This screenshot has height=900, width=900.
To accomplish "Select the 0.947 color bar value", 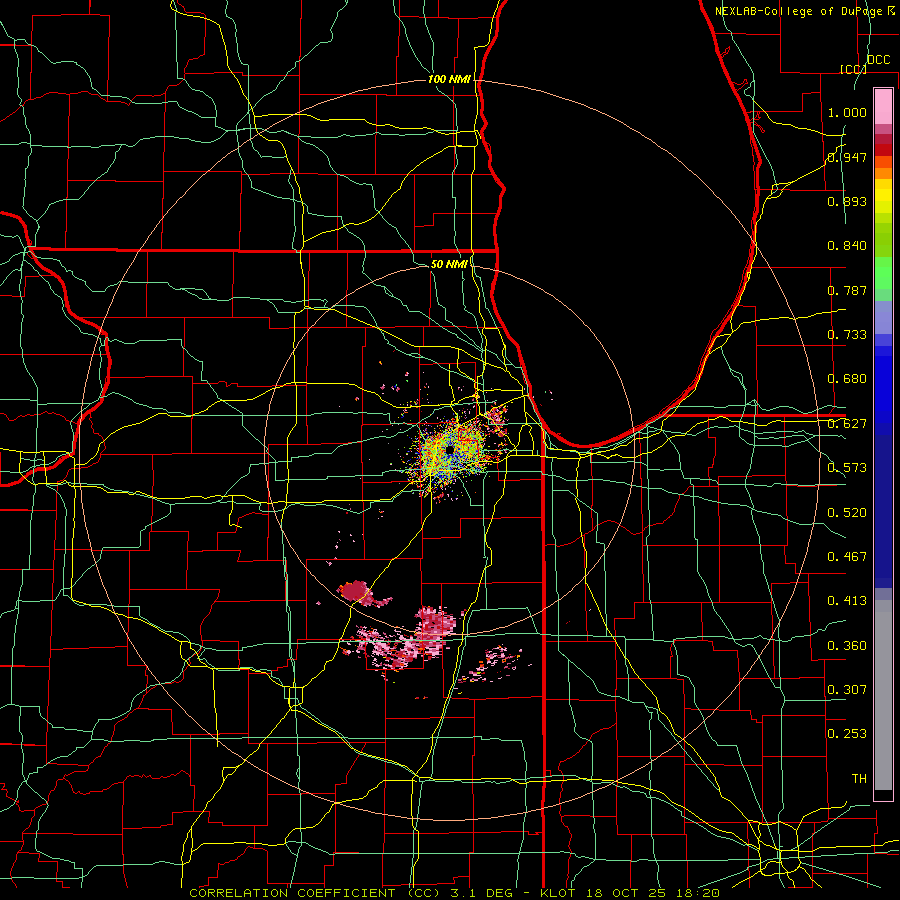I will click(x=847, y=157).
